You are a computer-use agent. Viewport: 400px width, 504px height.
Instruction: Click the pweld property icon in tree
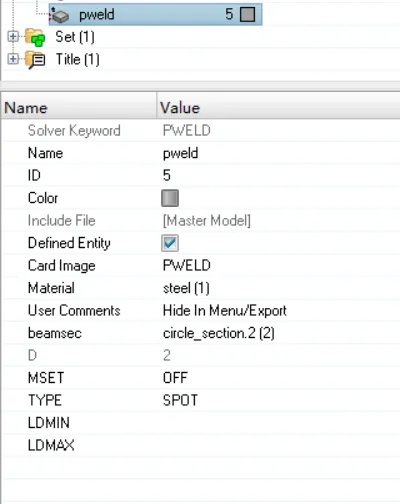(x=60, y=15)
